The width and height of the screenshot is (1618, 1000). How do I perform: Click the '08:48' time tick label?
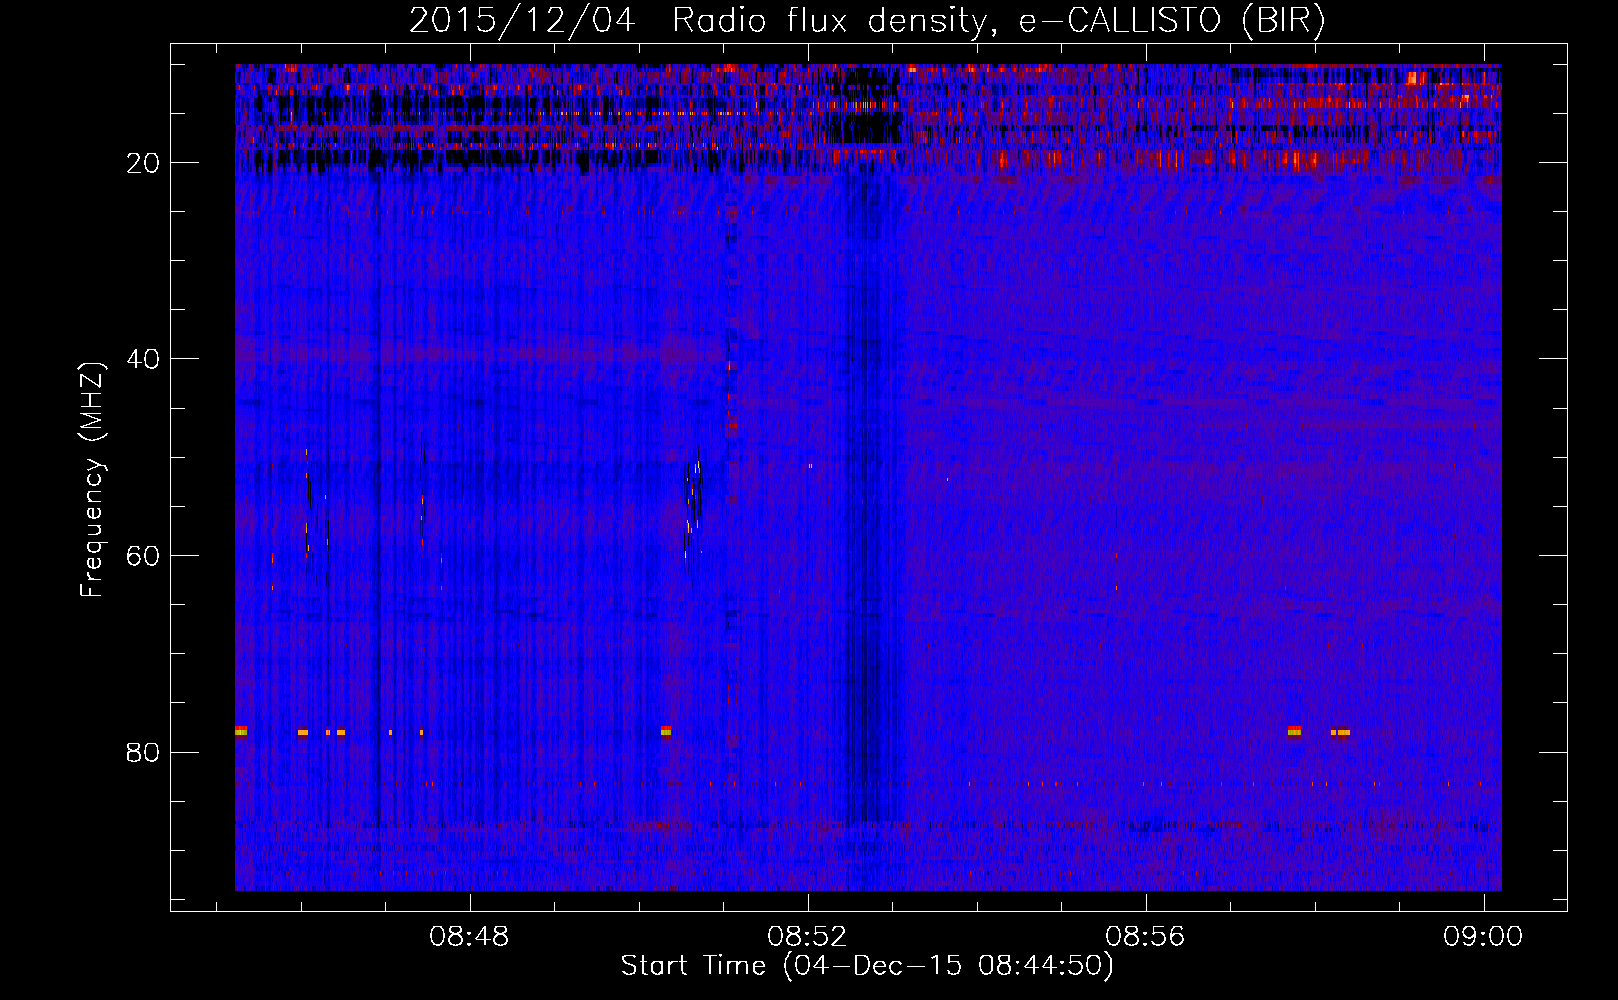pos(469,937)
